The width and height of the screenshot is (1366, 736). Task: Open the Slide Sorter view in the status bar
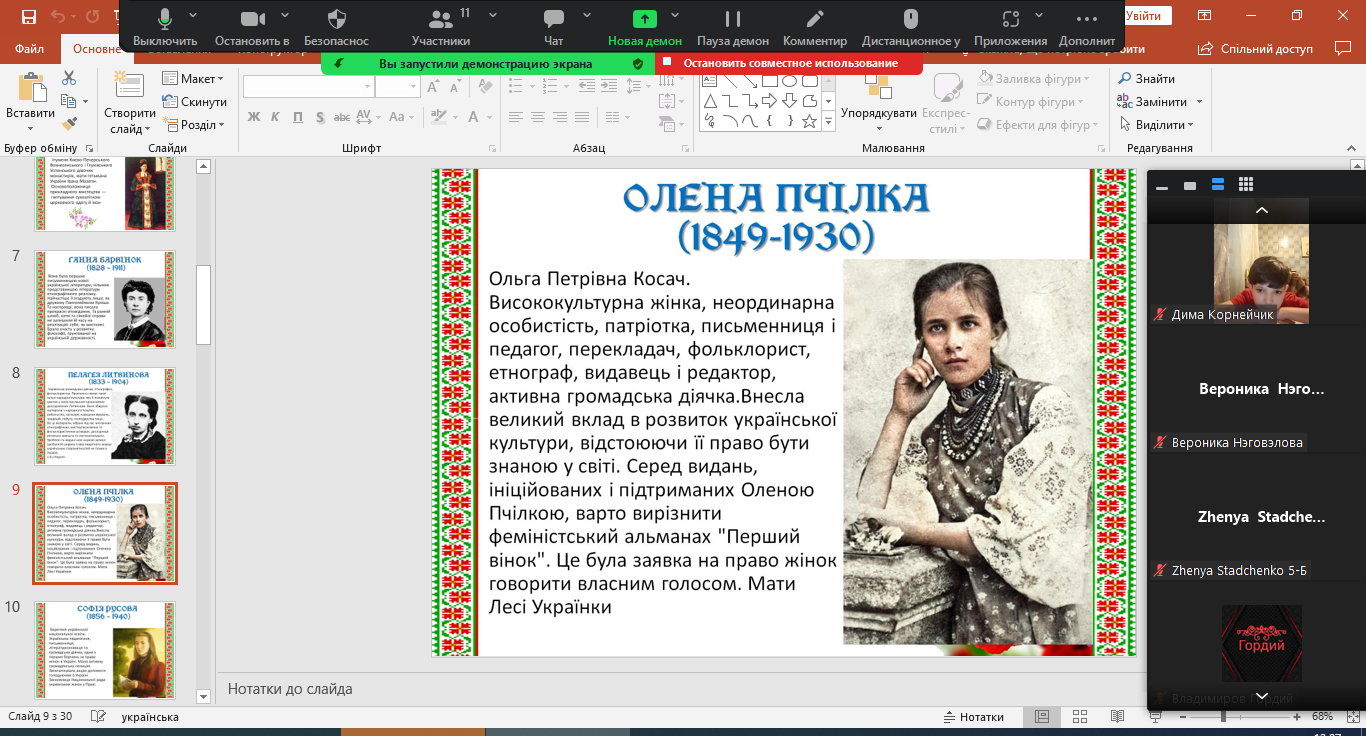[x=1079, y=717]
